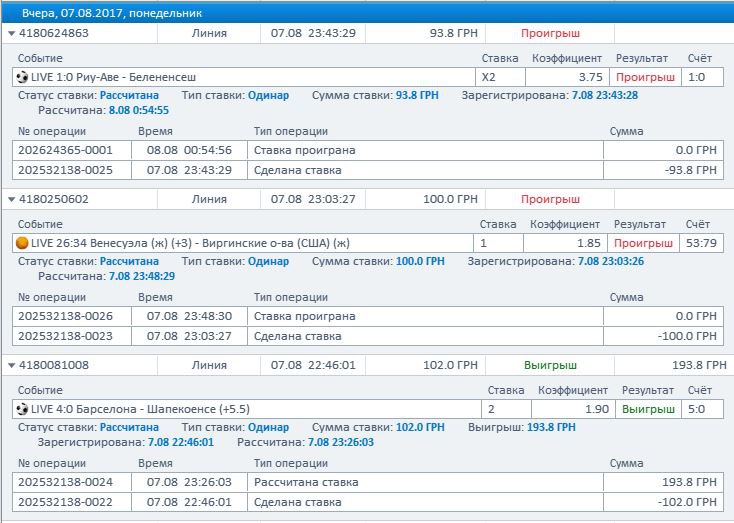Image resolution: width=734 pixels, height=523 pixels.
Task: Click the Сумма column header in first operations table
Action: (x=627, y=131)
